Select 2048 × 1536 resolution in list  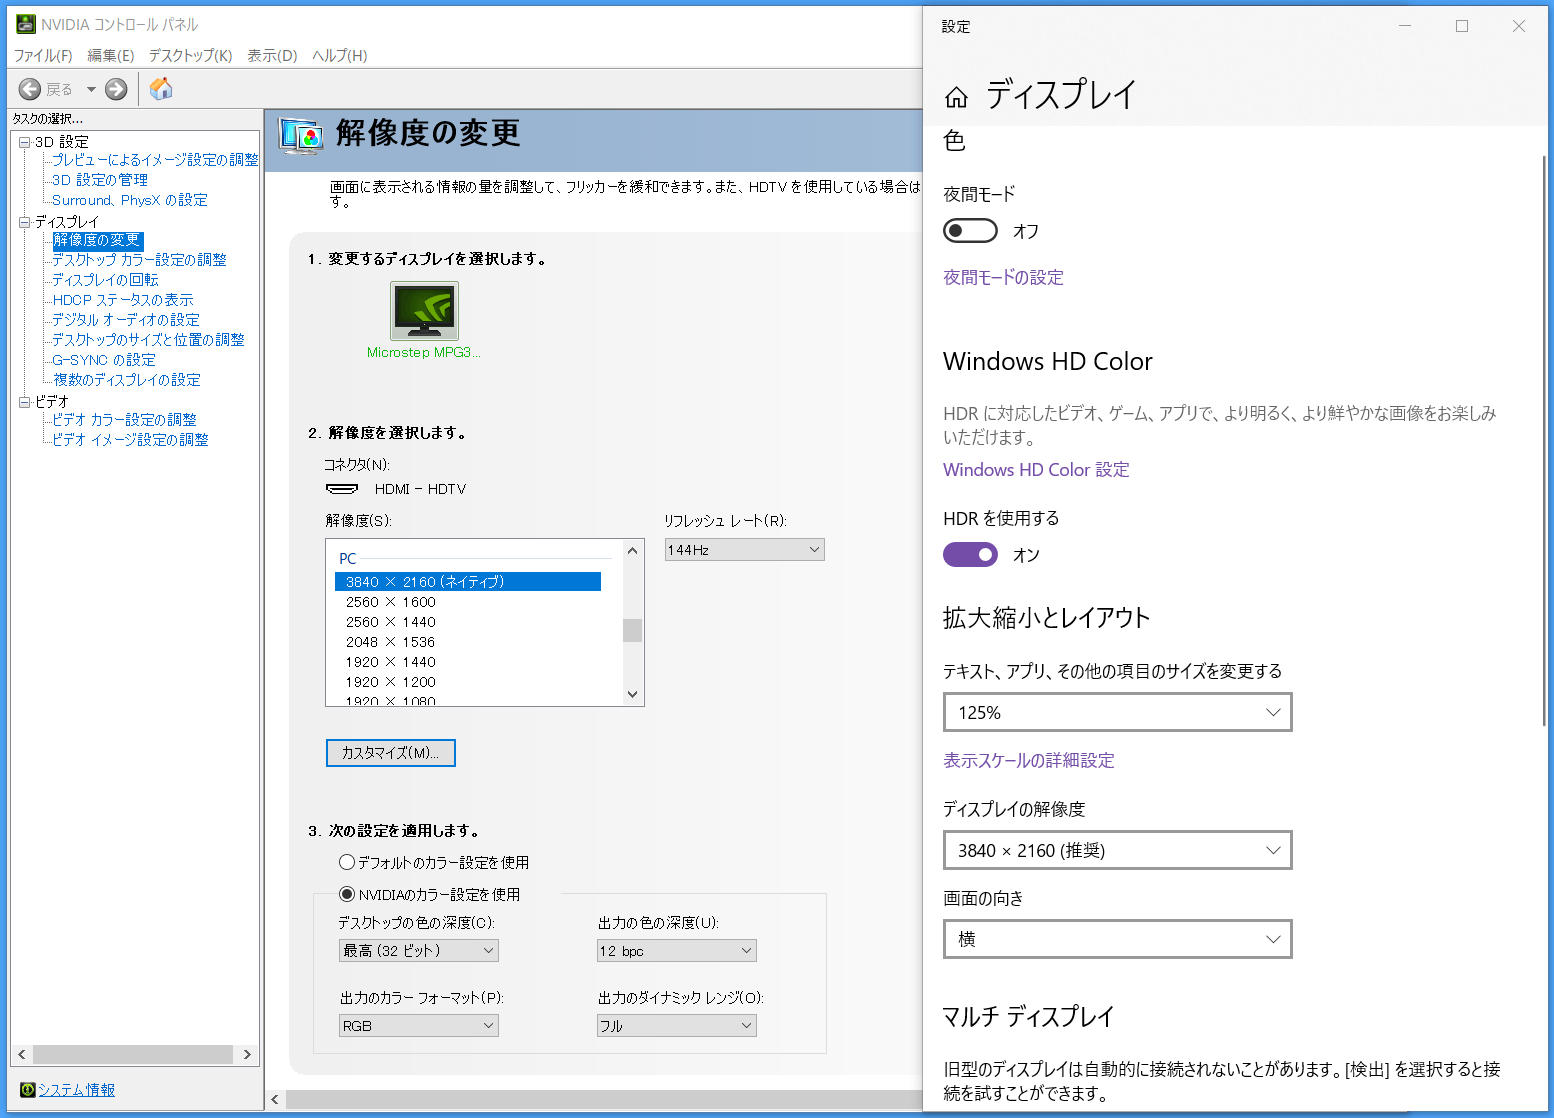click(x=391, y=642)
